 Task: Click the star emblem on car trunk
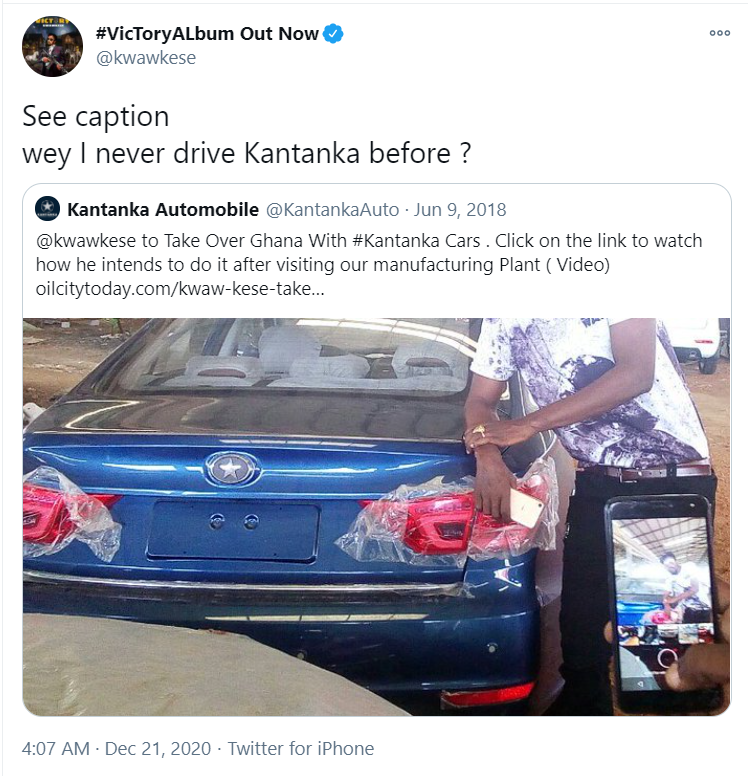(231, 468)
